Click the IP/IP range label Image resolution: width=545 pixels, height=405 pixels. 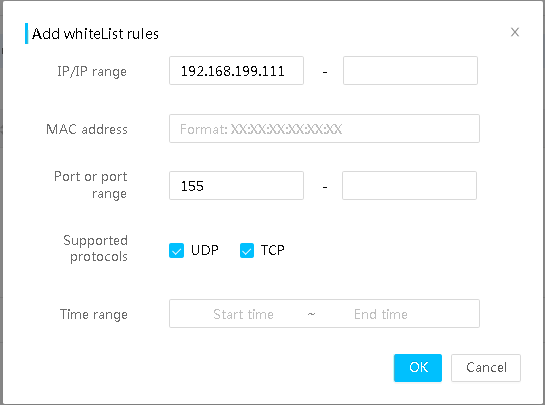[x=92, y=72]
